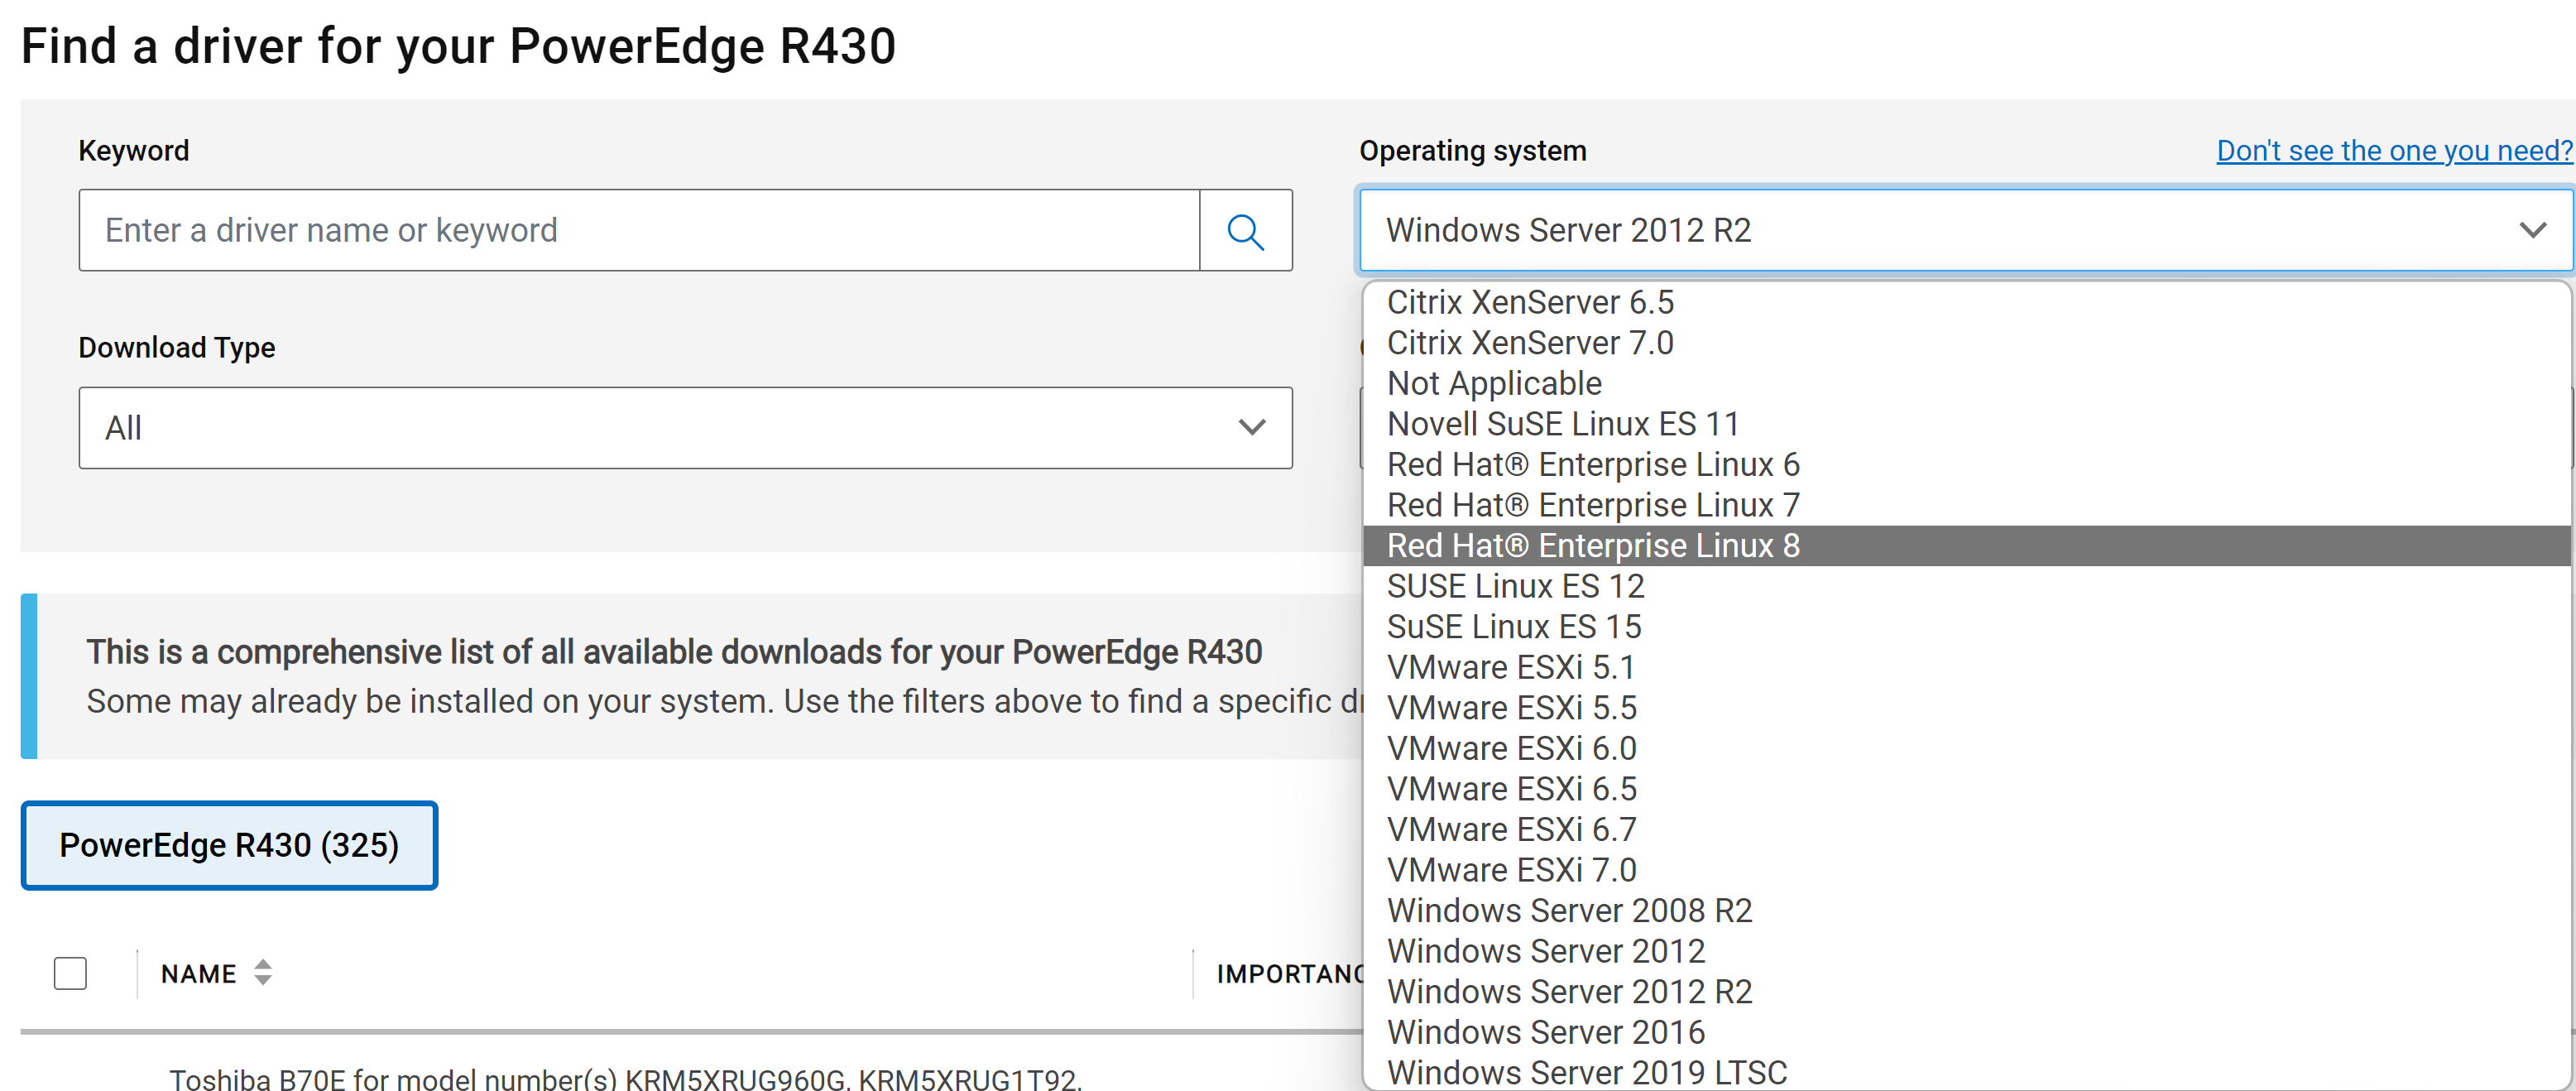The height and width of the screenshot is (1091, 2576).
Task: Open "Don't see the one you need?" link
Action: 2394,151
